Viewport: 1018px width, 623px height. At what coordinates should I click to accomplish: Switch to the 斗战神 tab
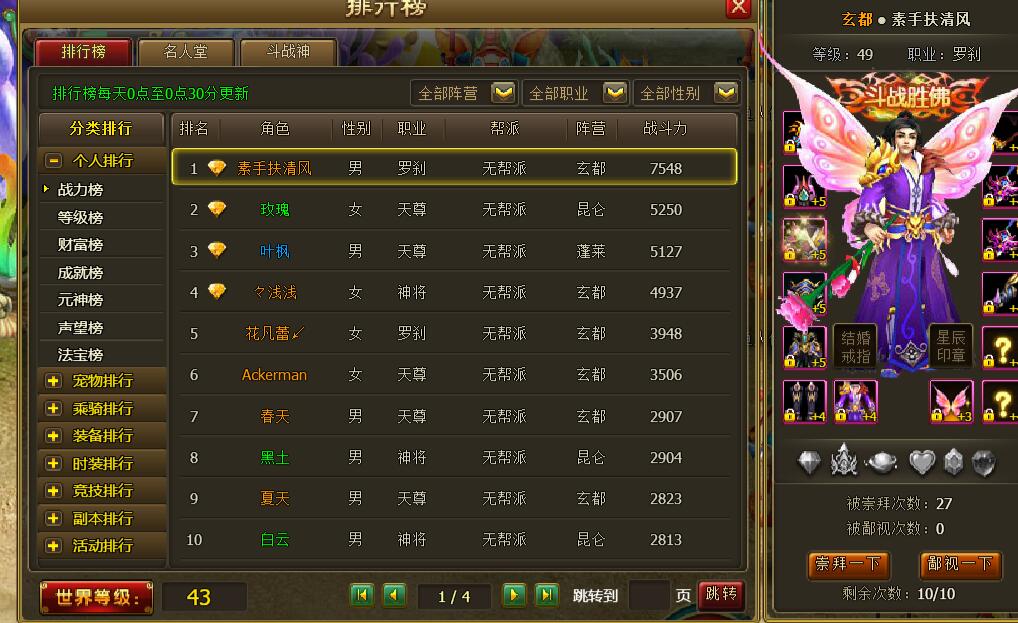[288, 52]
